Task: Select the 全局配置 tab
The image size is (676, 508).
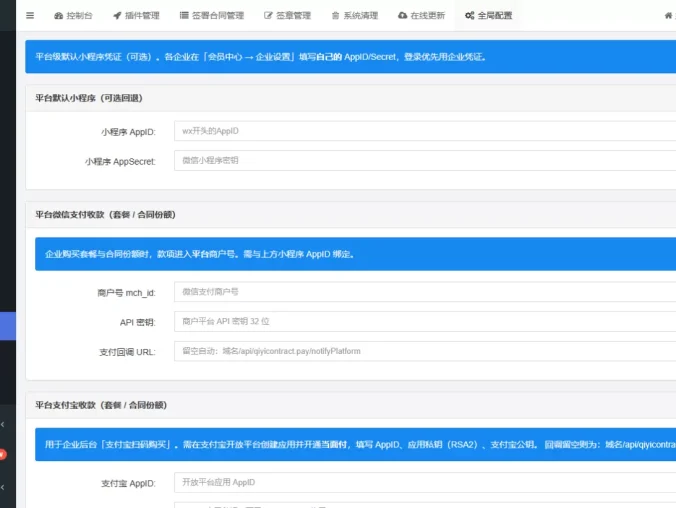Action: [488, 16]
